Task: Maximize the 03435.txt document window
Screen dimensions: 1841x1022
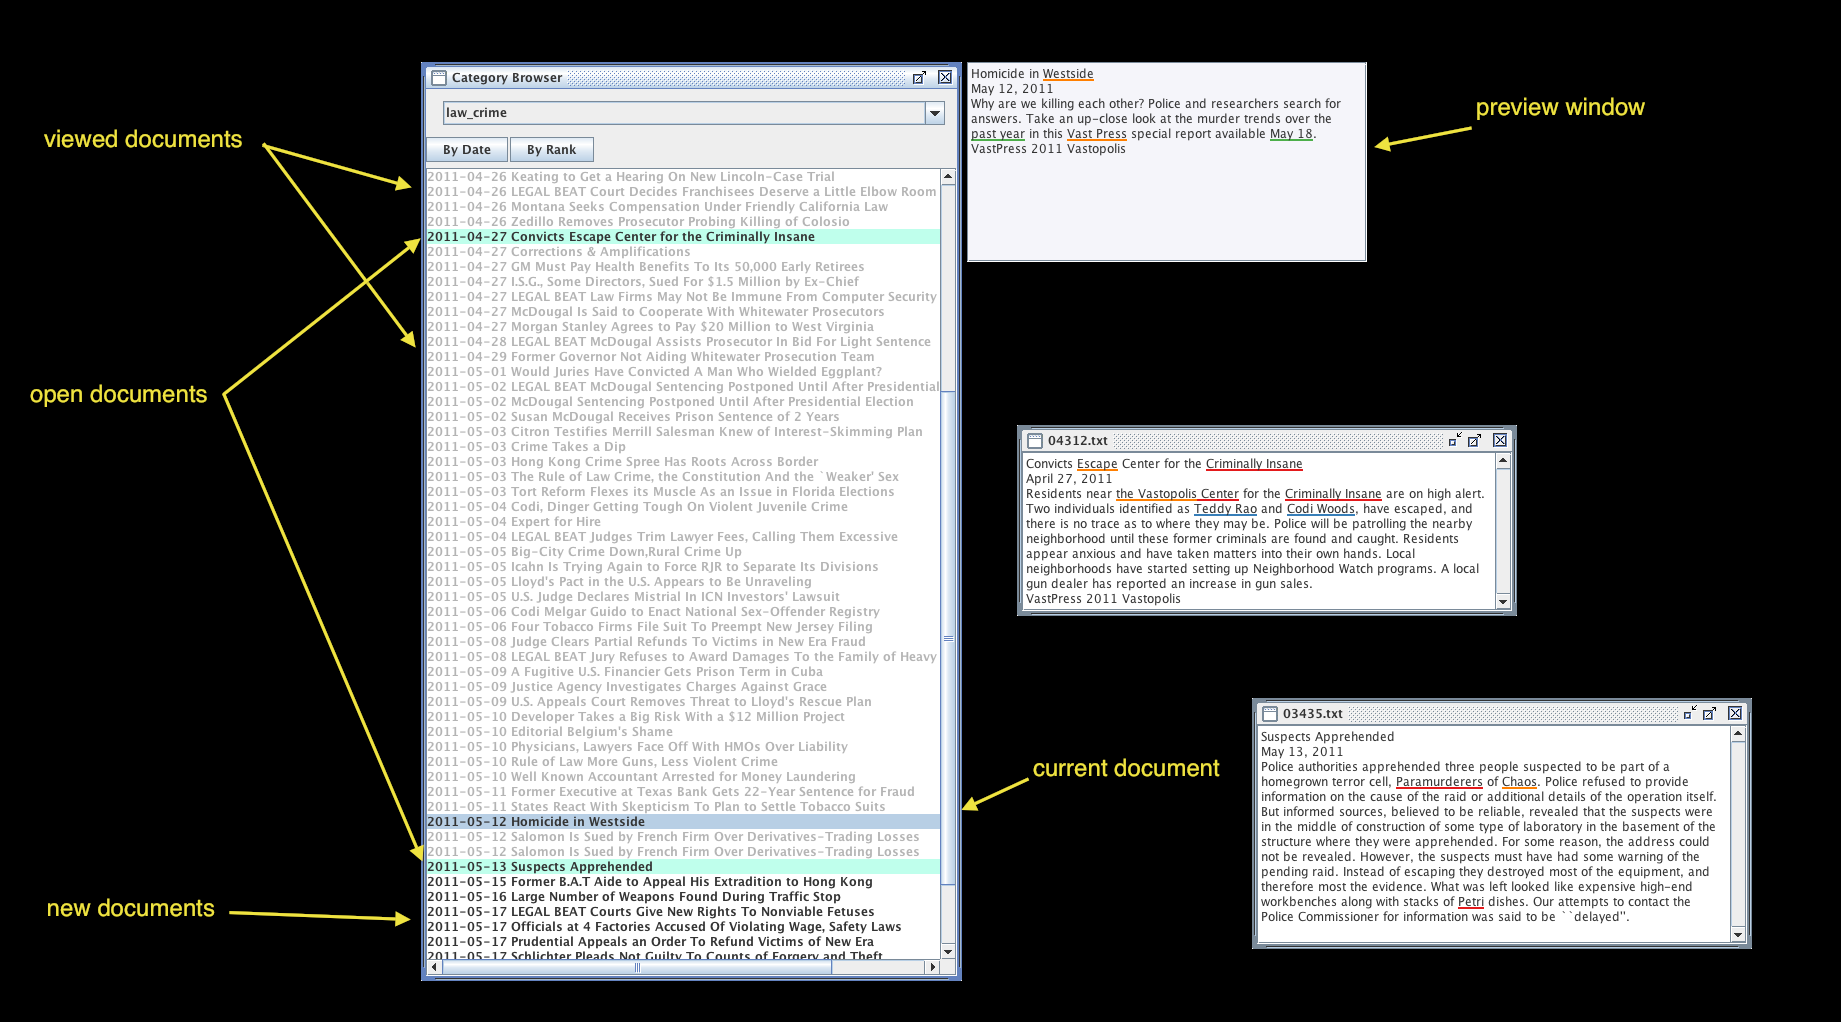Action: pyautogui.click(x=1710, y=713)
